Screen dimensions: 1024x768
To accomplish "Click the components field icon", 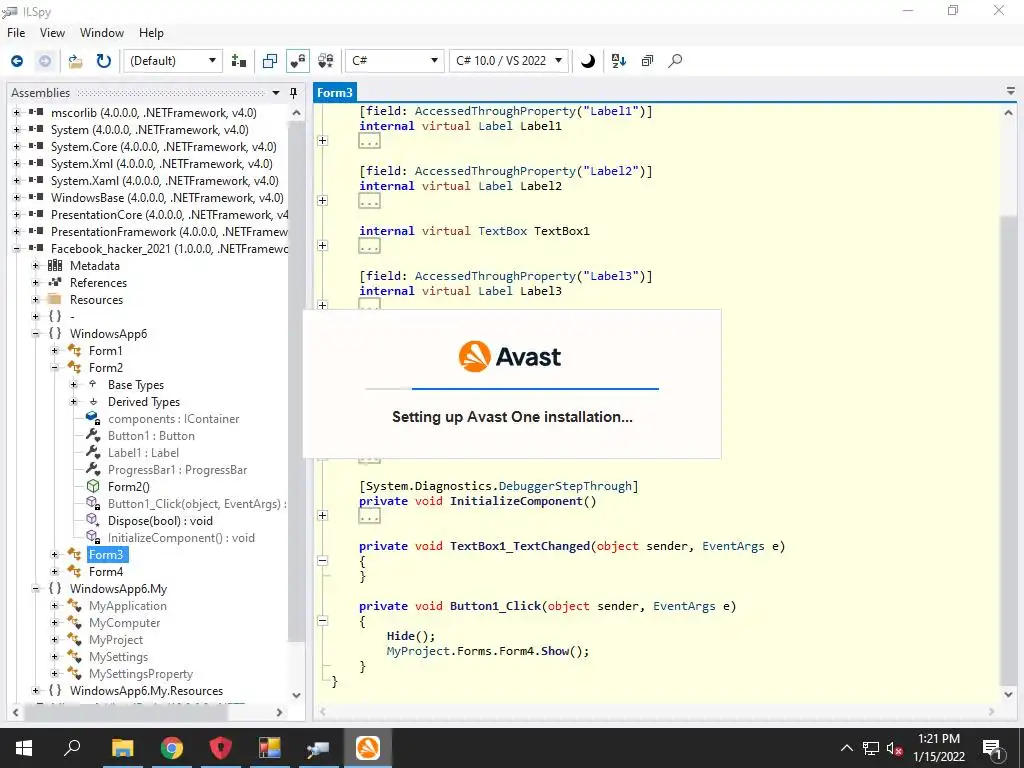I will point(93,418).
